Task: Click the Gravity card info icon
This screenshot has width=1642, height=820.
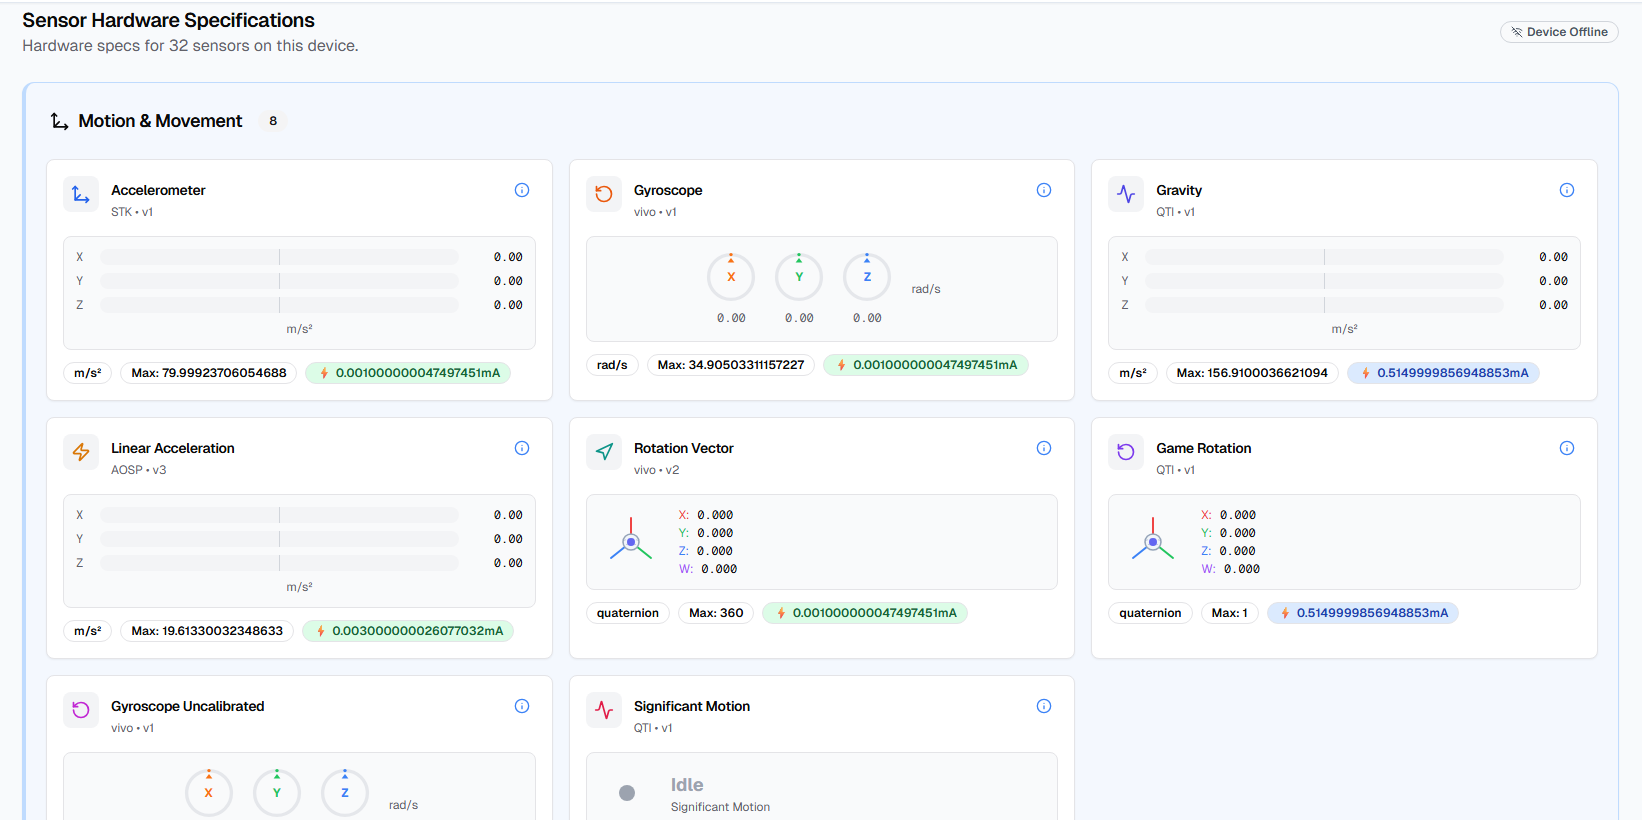Action: pos(1567,190)
